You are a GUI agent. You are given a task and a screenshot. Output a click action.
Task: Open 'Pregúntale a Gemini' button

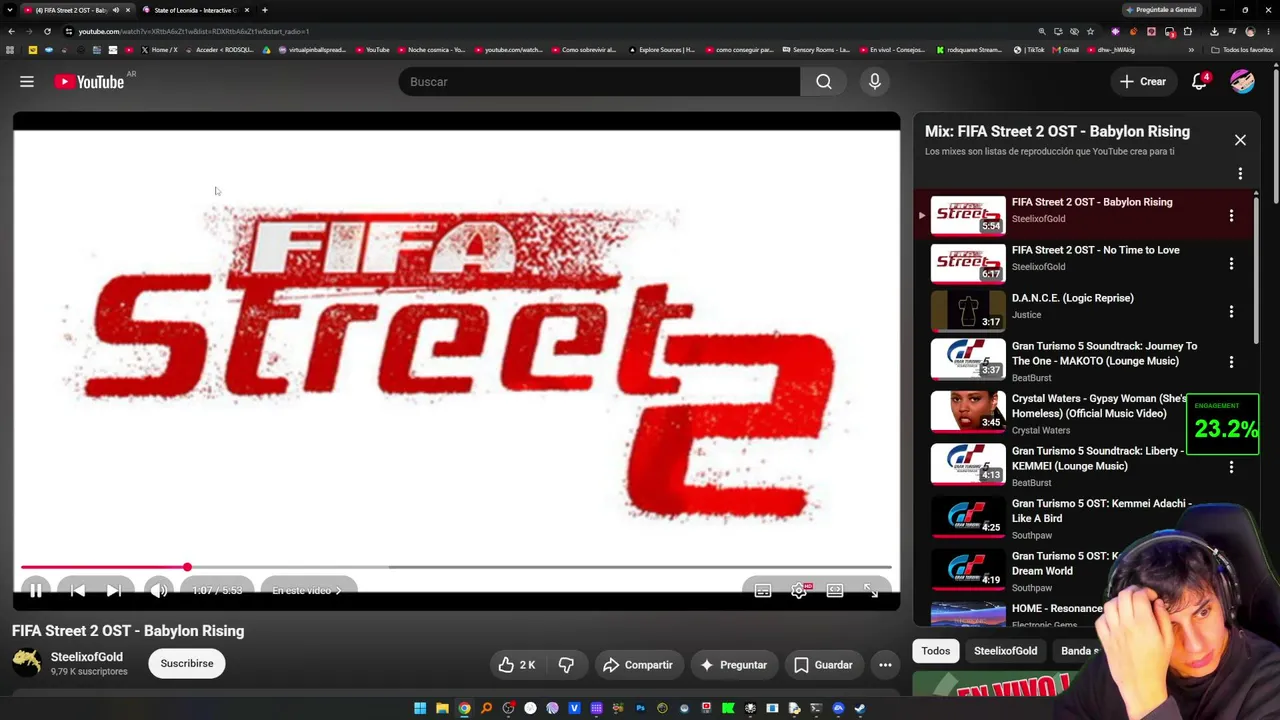[x=1161, y=10]
